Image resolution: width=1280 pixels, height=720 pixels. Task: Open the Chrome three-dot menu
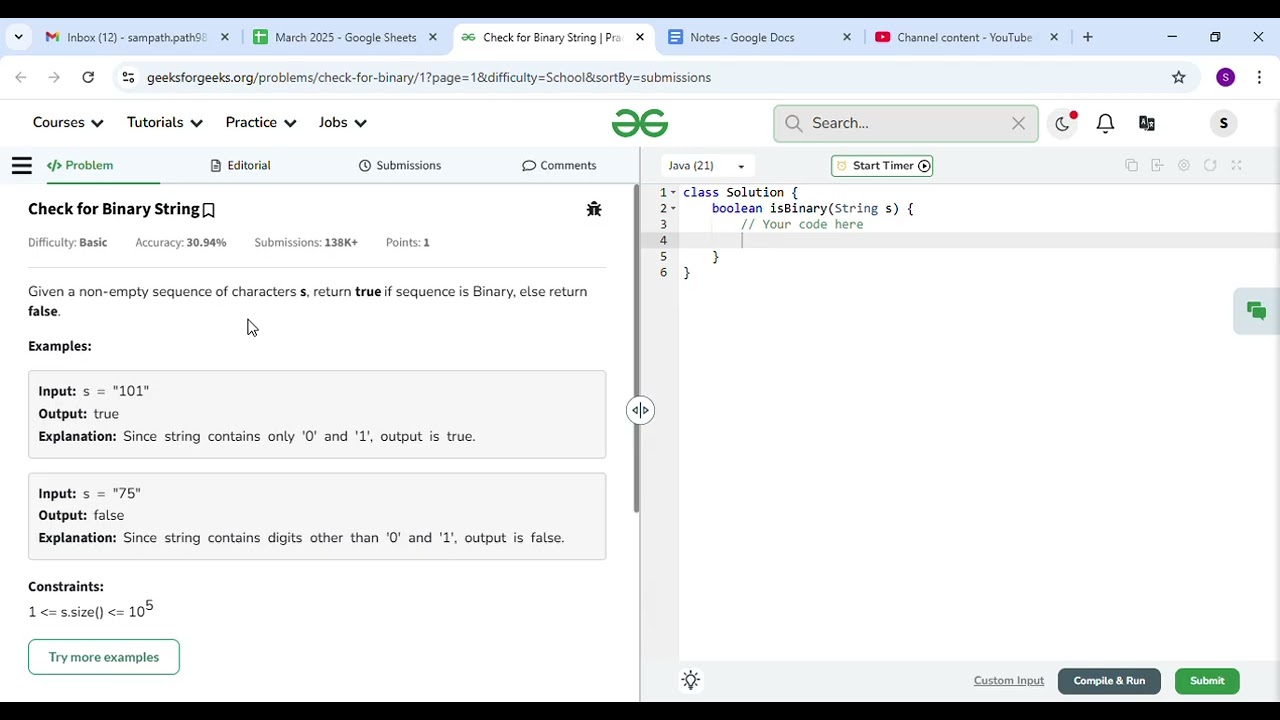(1259, 77)
